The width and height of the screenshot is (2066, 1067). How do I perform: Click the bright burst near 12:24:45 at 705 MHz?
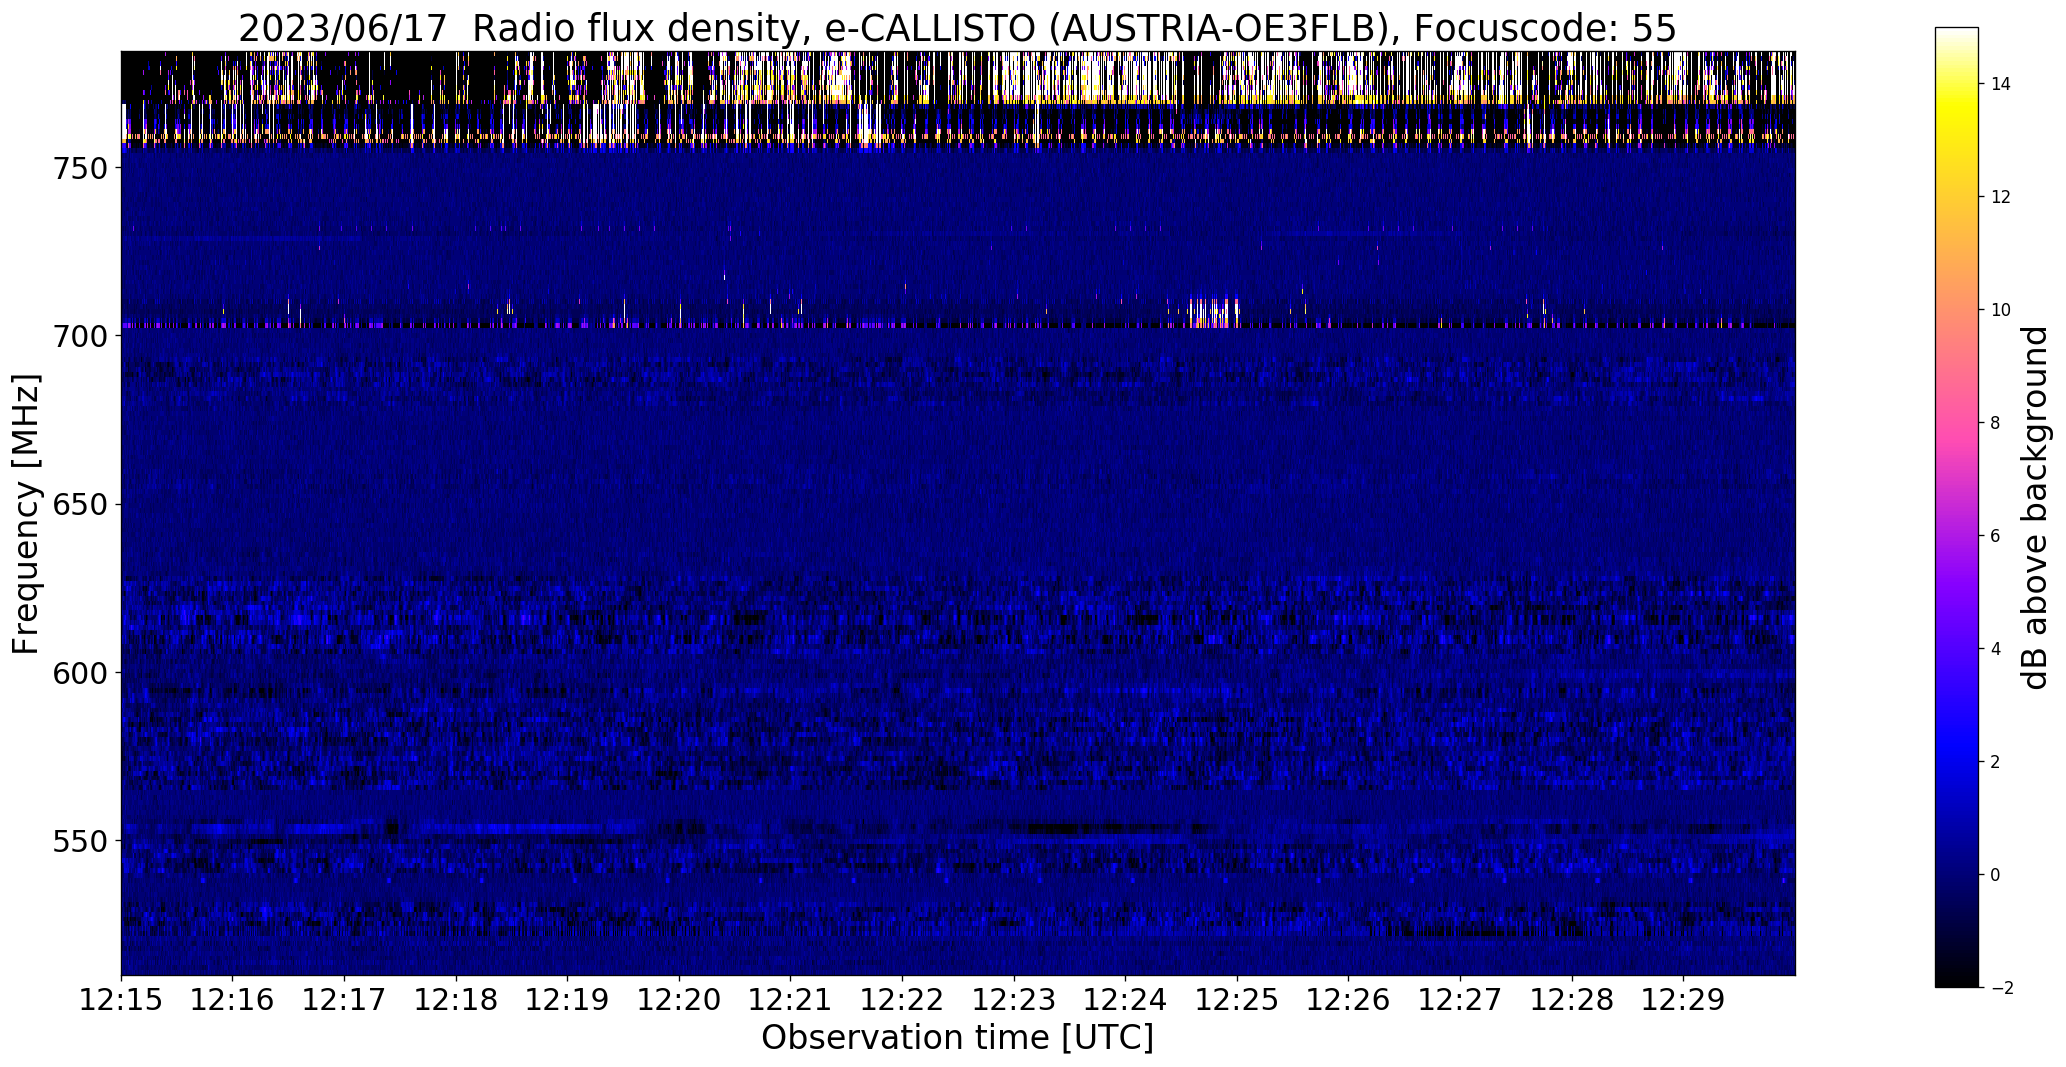(1213, 312)
